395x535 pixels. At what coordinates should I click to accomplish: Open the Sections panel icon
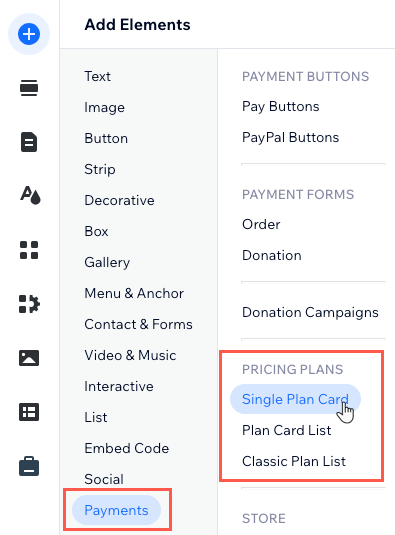(x=29, y=88)
